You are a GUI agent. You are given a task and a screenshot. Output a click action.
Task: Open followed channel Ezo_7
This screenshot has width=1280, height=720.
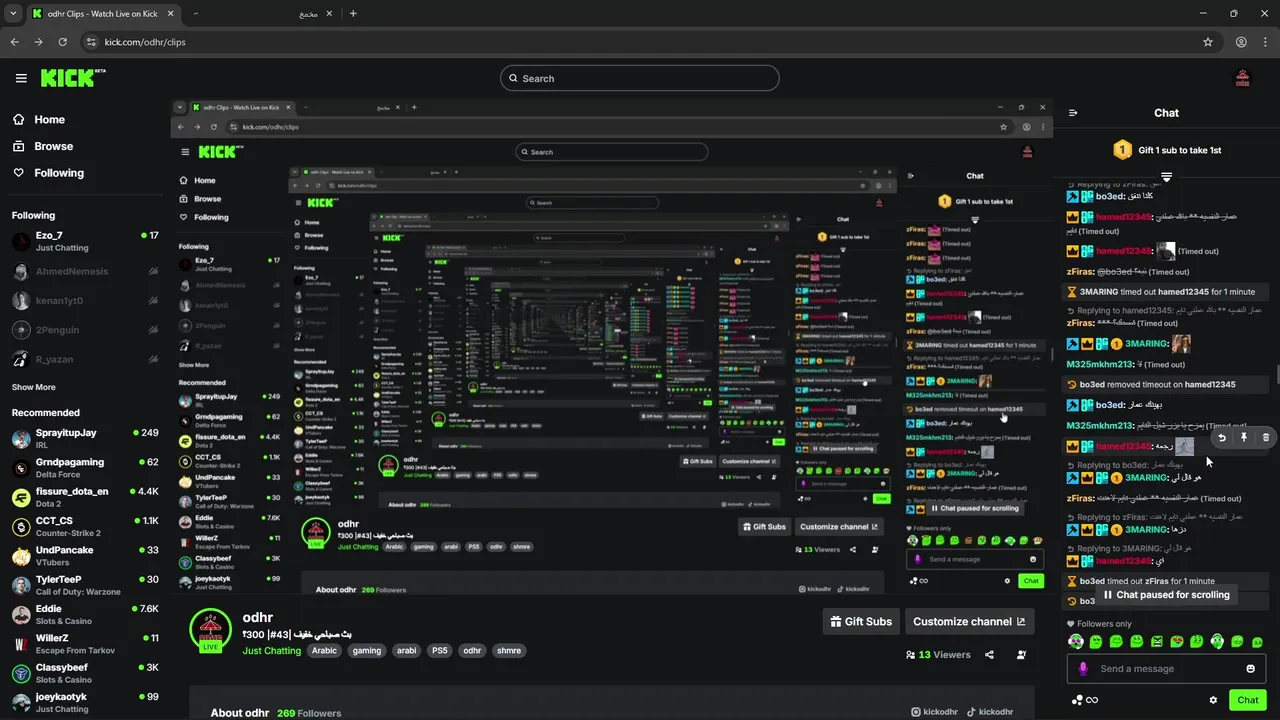(85, 241)
